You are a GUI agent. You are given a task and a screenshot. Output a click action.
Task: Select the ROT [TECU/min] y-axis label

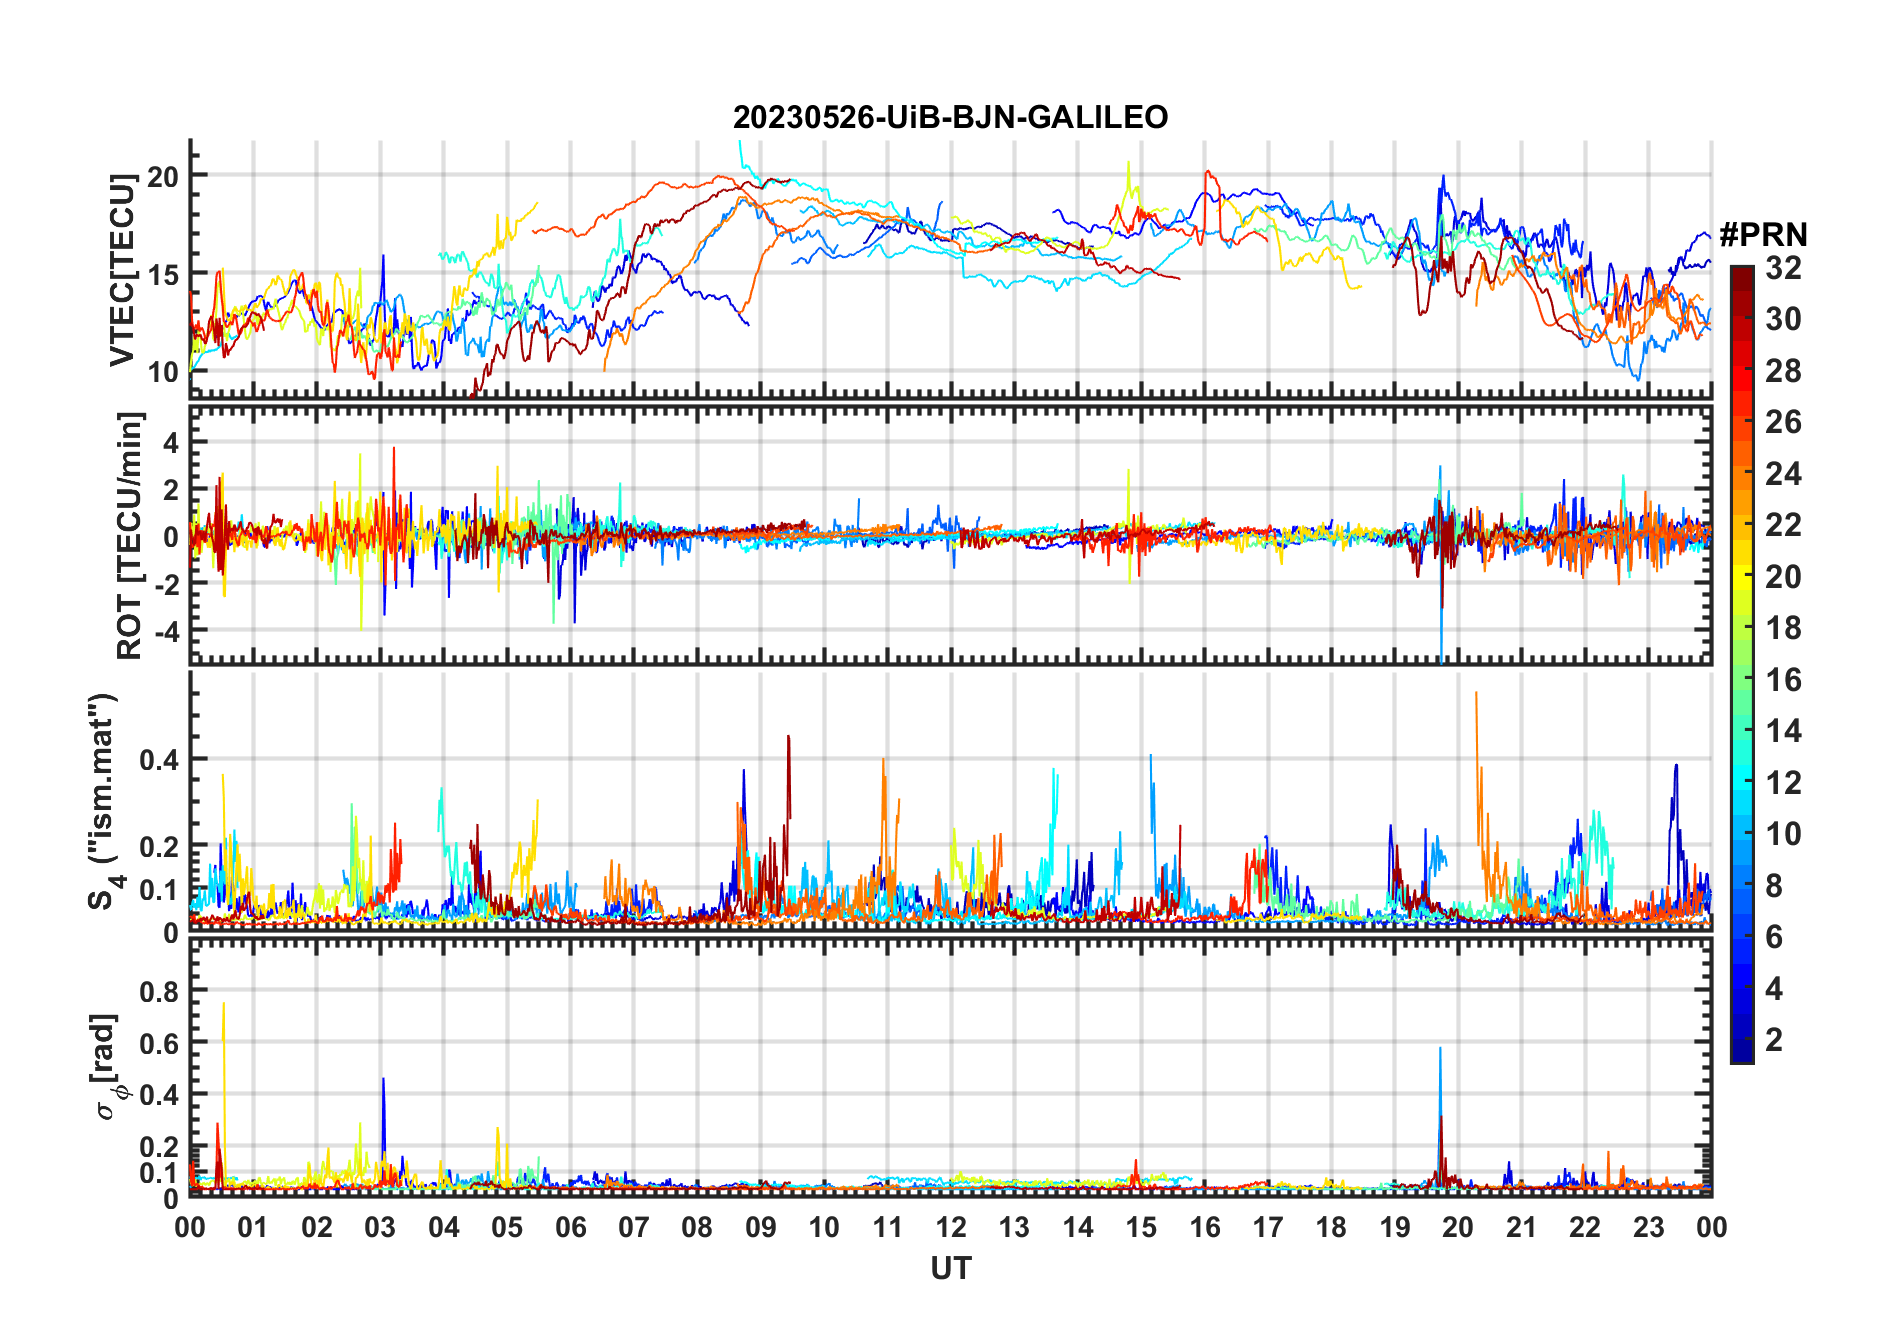(129, 535)
